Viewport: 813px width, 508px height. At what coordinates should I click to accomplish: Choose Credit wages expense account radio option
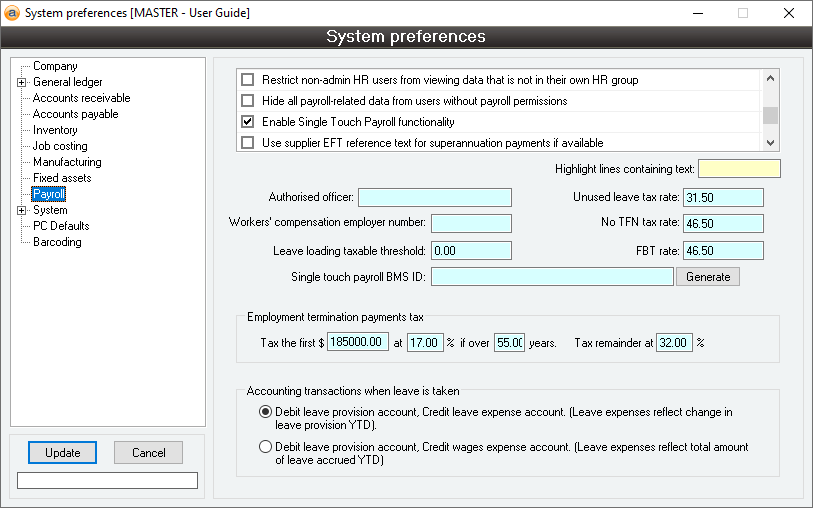click(265, 447)
